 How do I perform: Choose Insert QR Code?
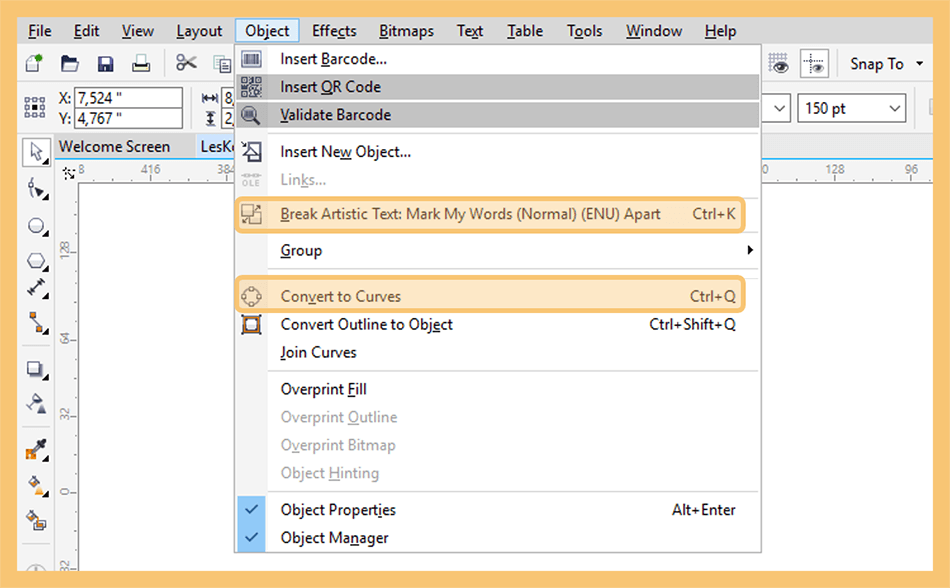[x=498, y=87]
